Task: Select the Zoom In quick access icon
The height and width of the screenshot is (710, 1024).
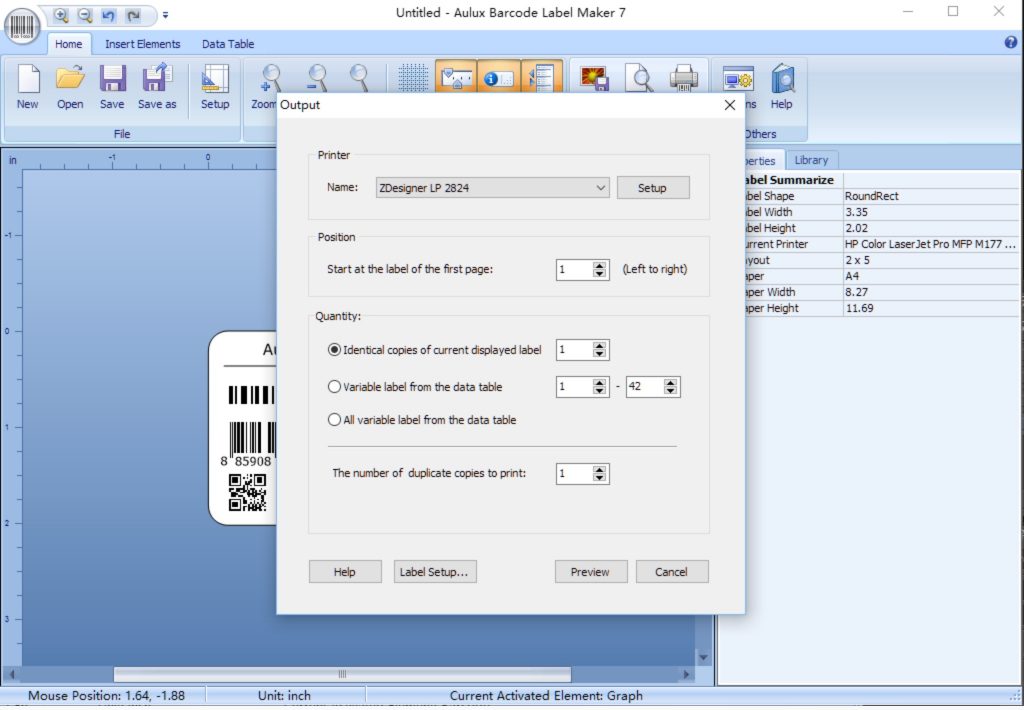Action: click(62, 16)
